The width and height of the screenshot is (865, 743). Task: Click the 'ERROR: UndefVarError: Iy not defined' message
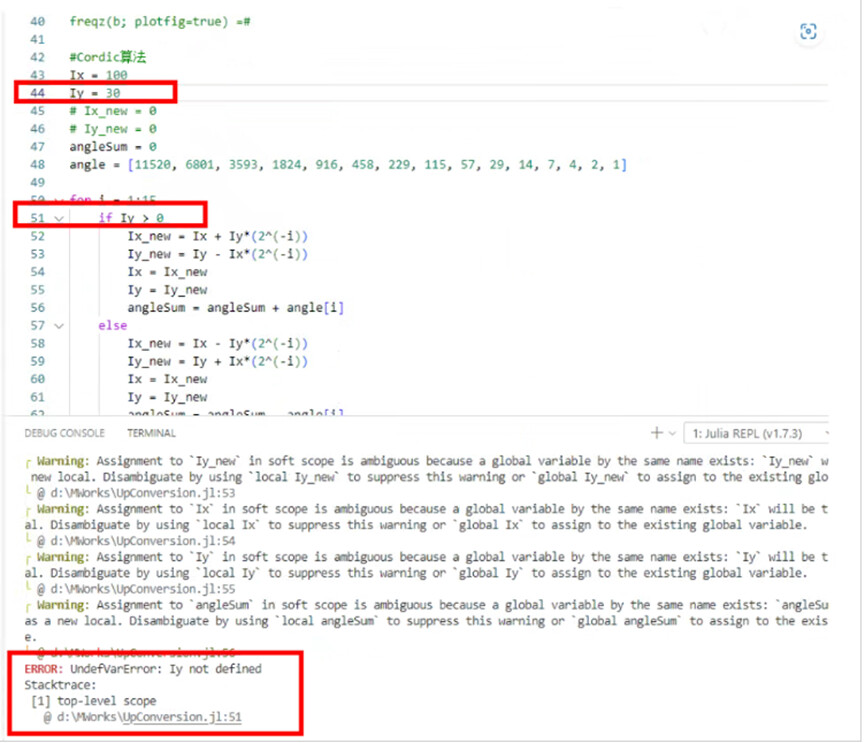pyautogui.click(x=143, y=669)
